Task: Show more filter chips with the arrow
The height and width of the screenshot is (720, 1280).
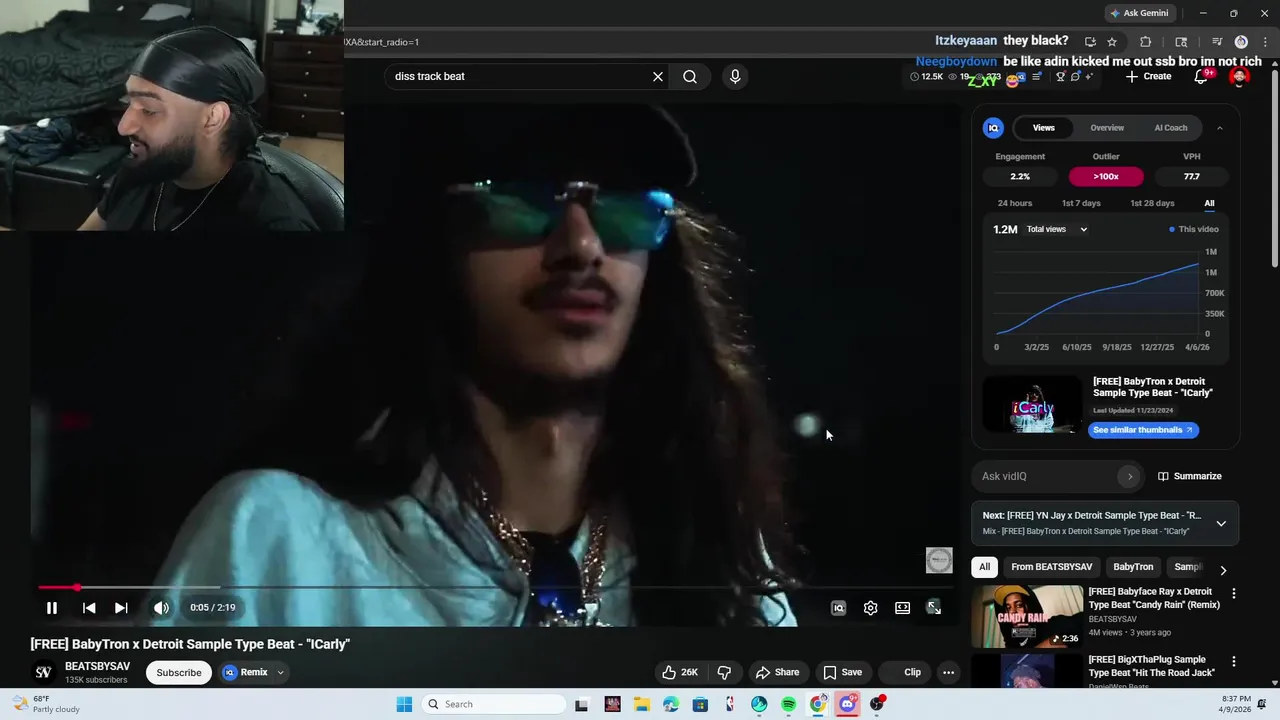Action: click(1223, 570)
